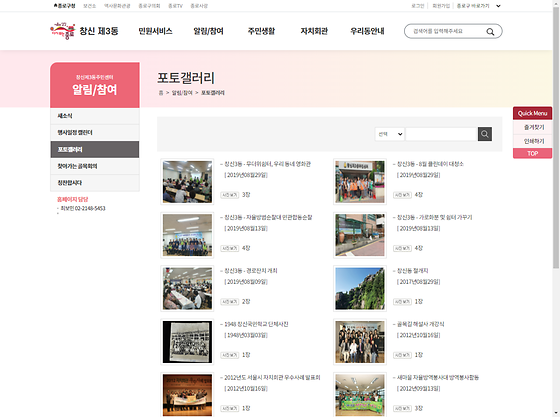Open thumbnail of 8월 클린데이 대청소 post

coord(360,182)
